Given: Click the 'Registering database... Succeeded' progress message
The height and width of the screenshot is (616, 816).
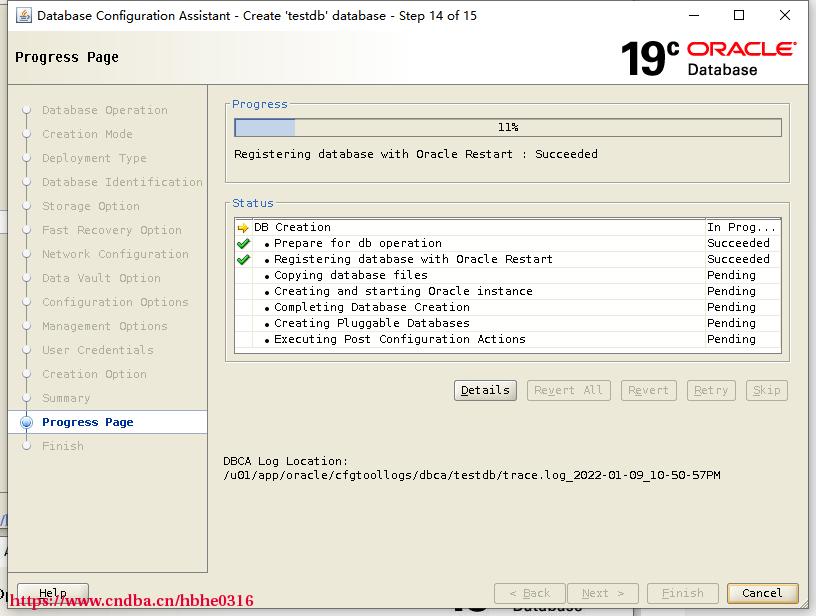Looking at the screenshot, I should point(416,154).
